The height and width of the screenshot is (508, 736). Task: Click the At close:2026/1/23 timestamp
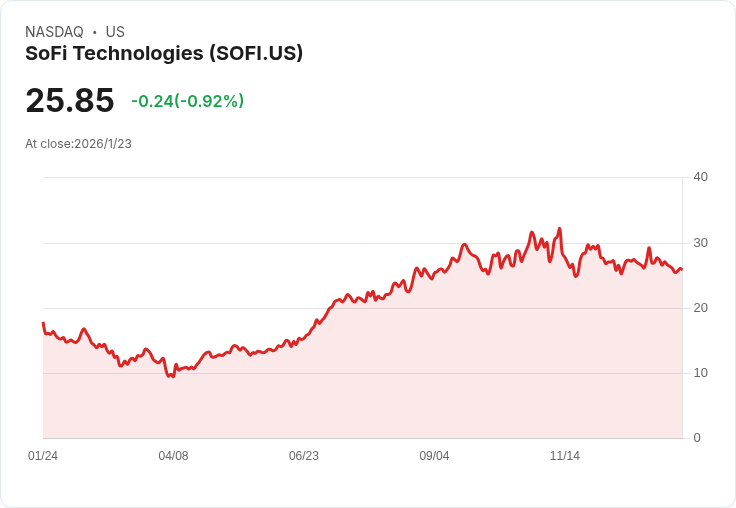click(78, 143)
